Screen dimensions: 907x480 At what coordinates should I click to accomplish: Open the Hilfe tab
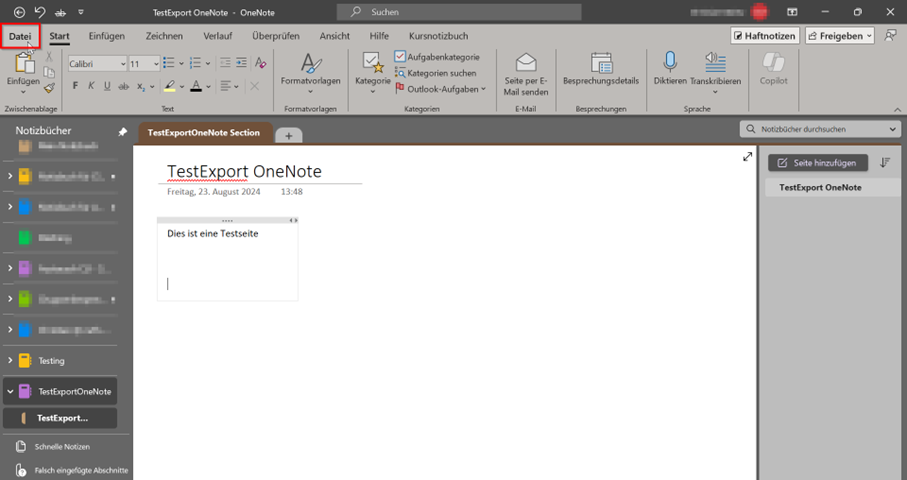pos(379,36)
